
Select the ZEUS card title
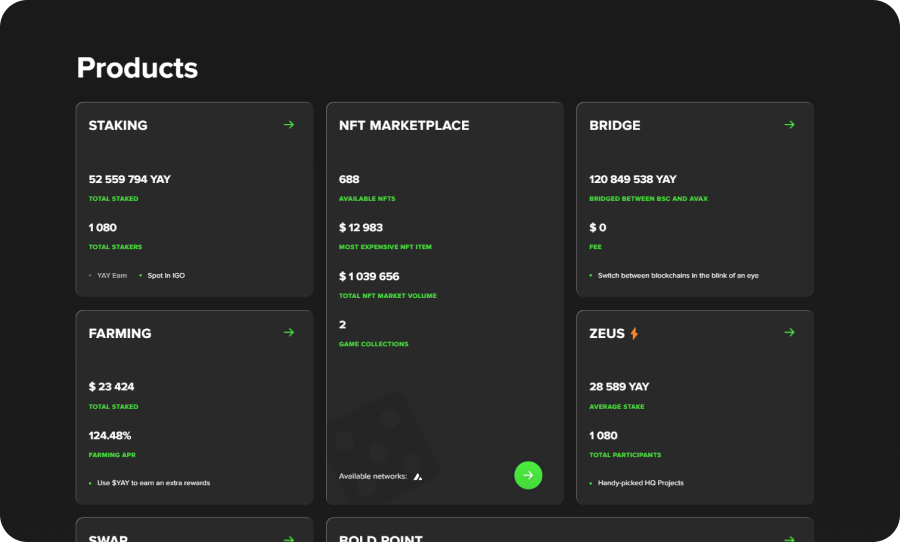(x=607, y=334)
